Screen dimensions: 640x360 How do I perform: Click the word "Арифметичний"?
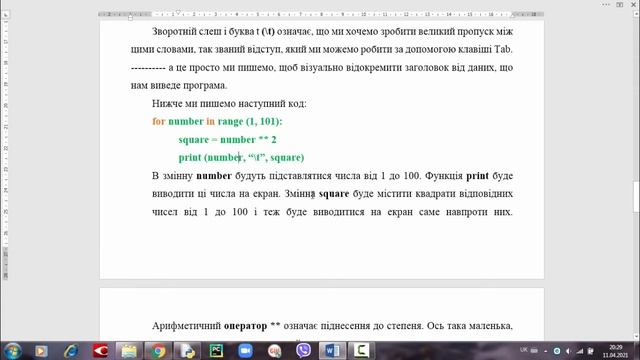[186, 326]
